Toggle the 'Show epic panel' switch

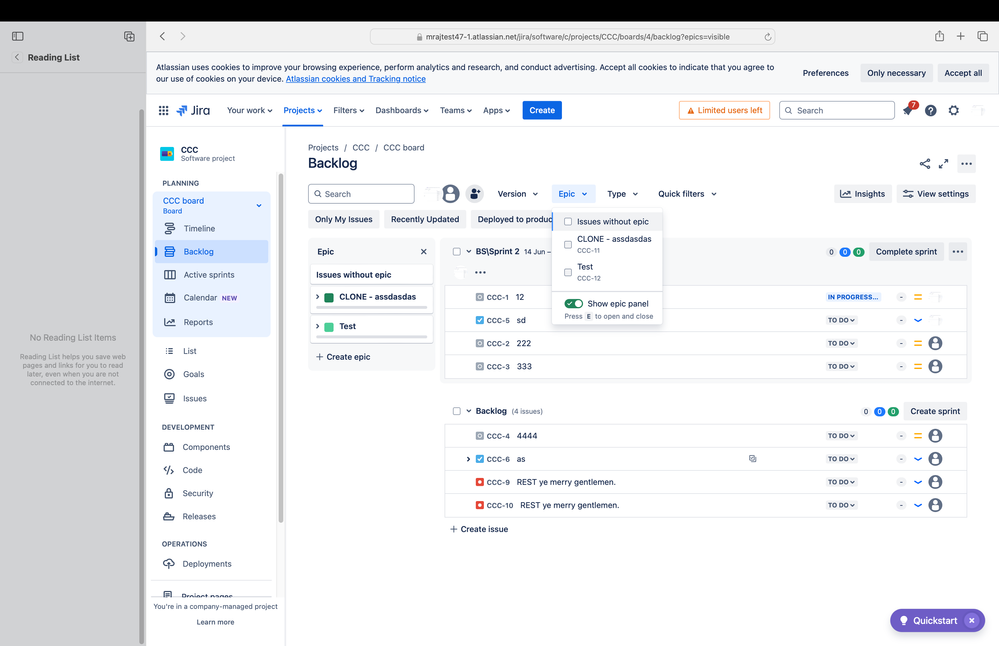[x=573, y=304]
